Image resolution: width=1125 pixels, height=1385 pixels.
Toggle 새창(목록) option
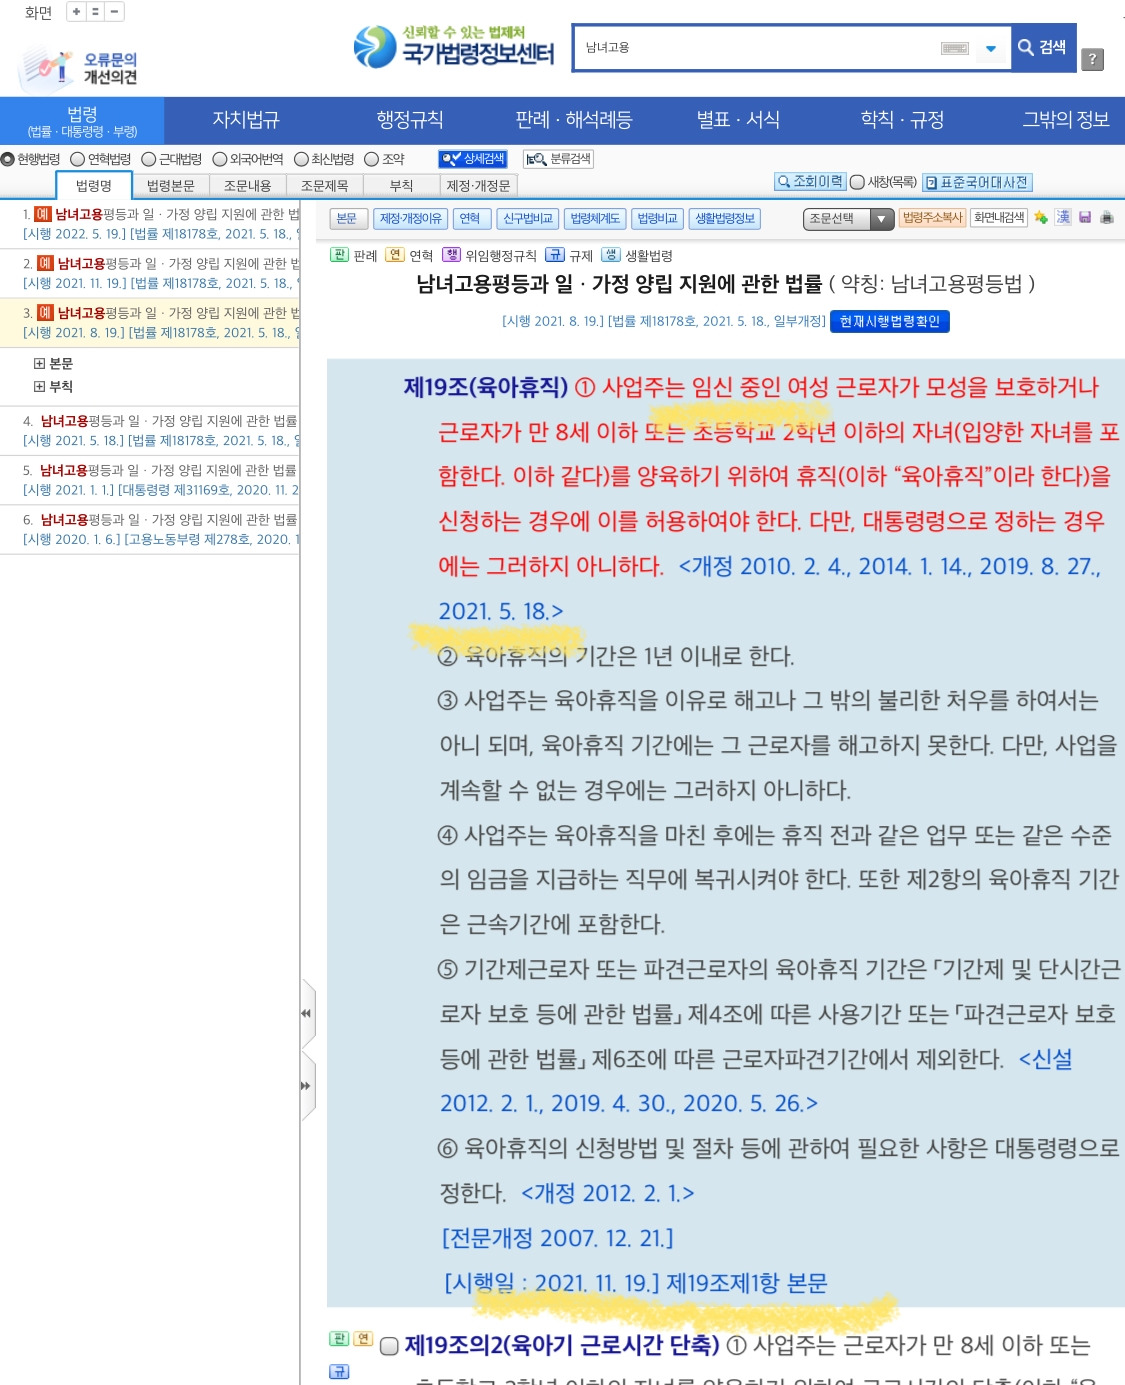pos(857,182)
